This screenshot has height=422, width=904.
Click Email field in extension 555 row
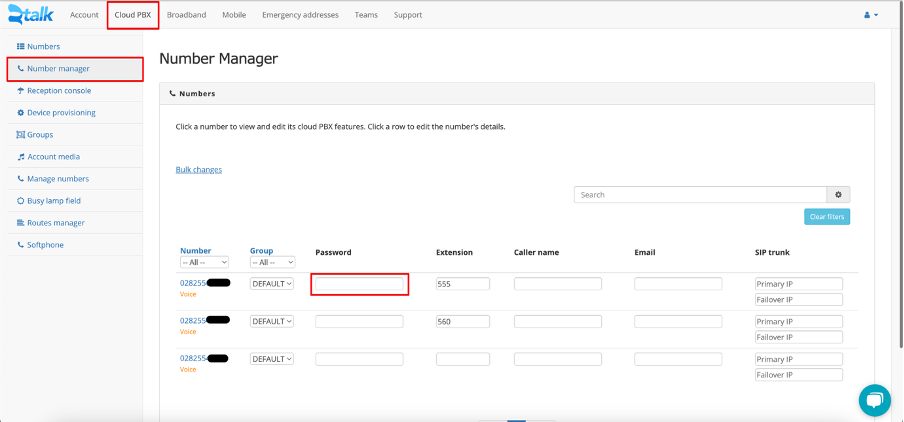678,284
